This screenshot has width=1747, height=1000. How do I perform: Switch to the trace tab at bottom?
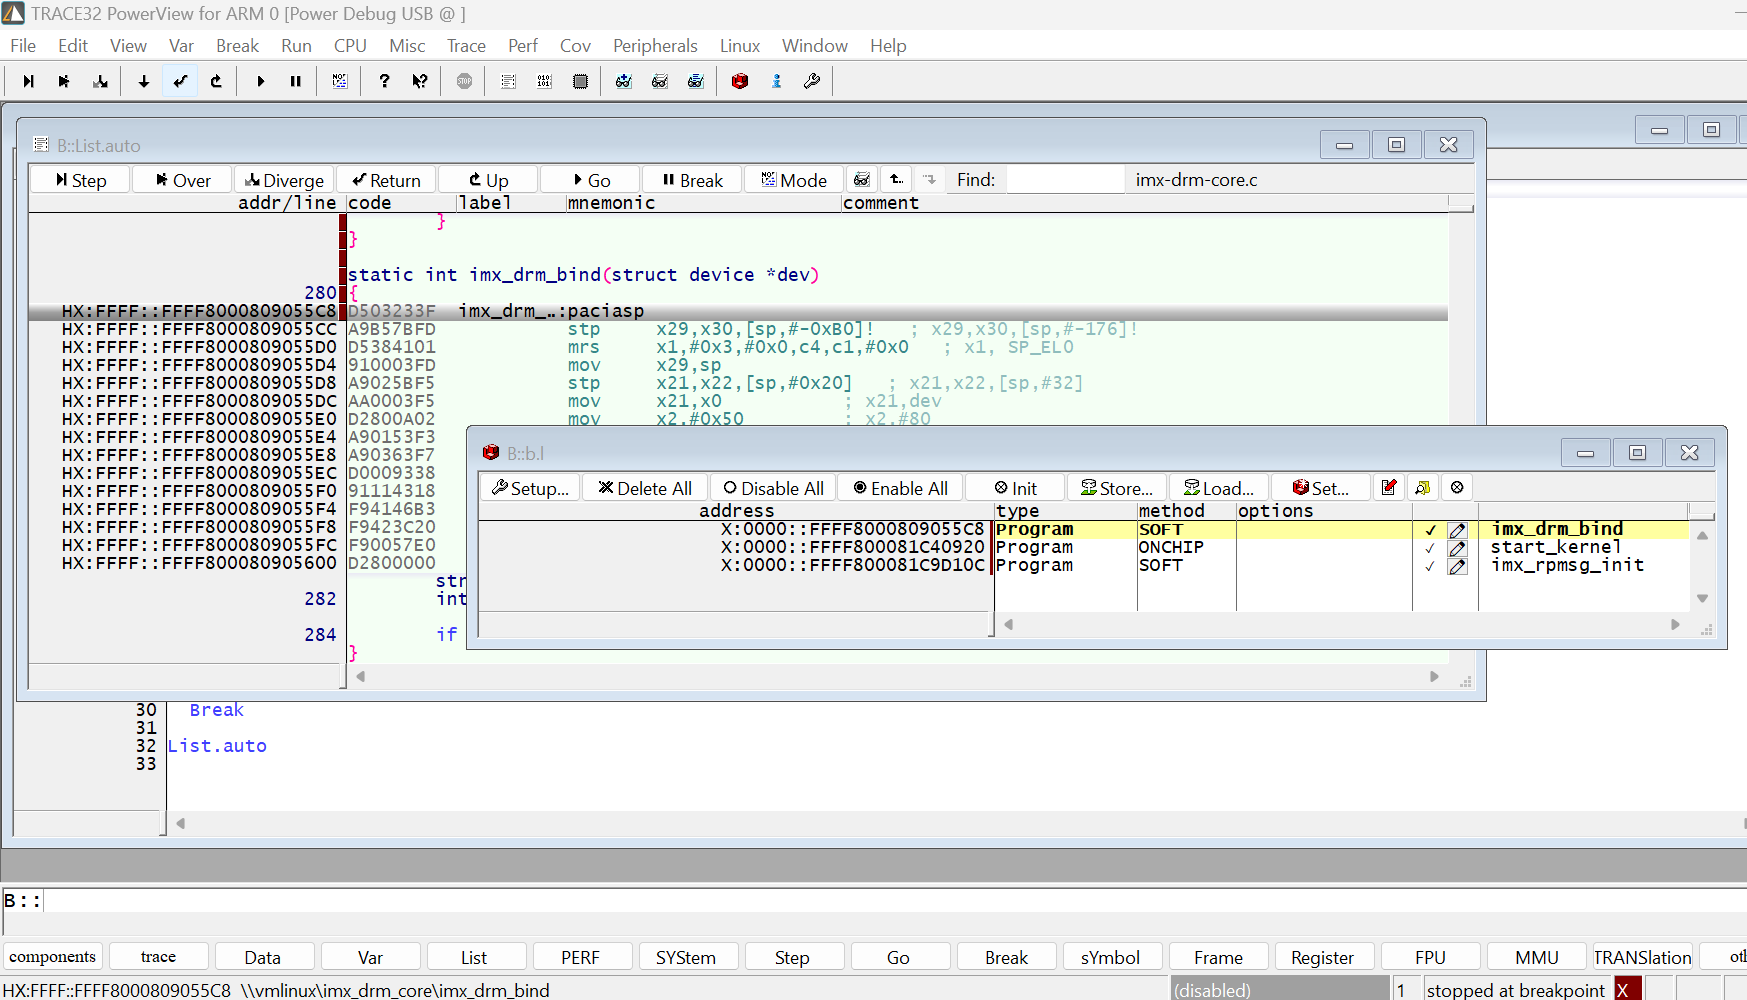click(x=158, y=956)
